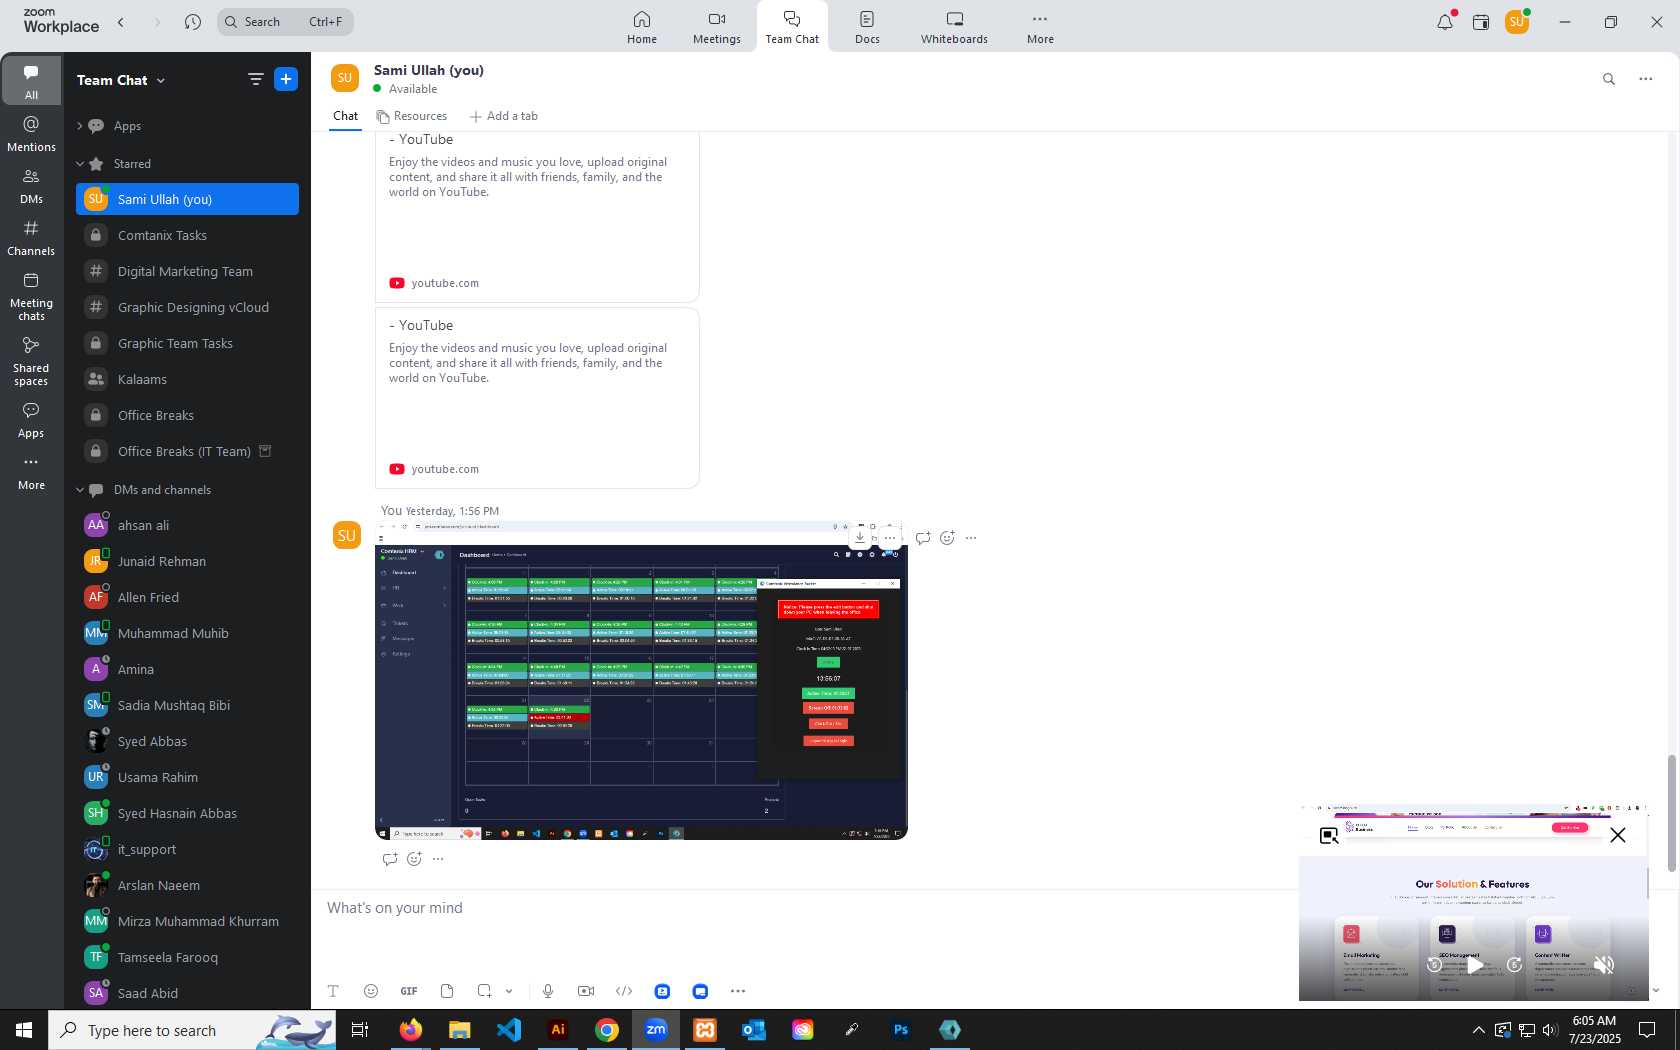The height and width of the screenshot is (1050, 1680).
Task: Skip forward in the mini video player
Action: [x=1514, y=965]
